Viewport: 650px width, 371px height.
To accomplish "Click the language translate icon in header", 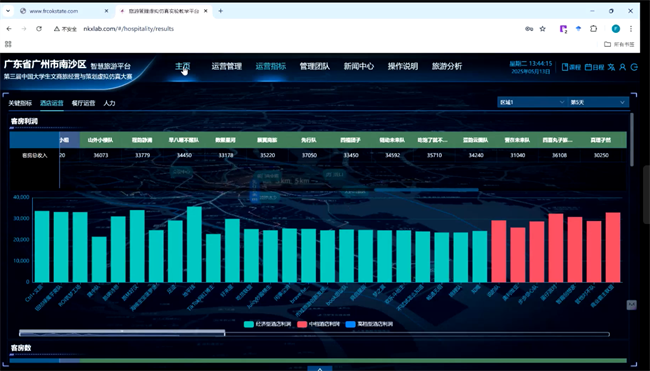I will click(x=611, y=67).
